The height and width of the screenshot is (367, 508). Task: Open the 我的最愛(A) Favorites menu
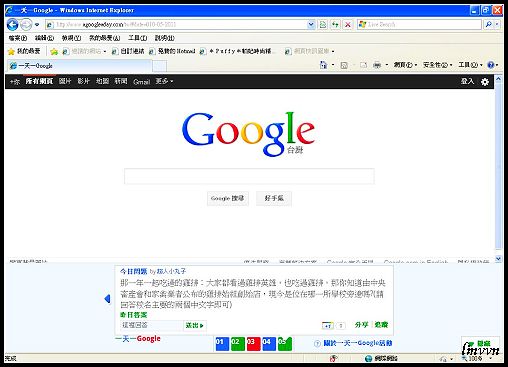[x=104, y=38]
